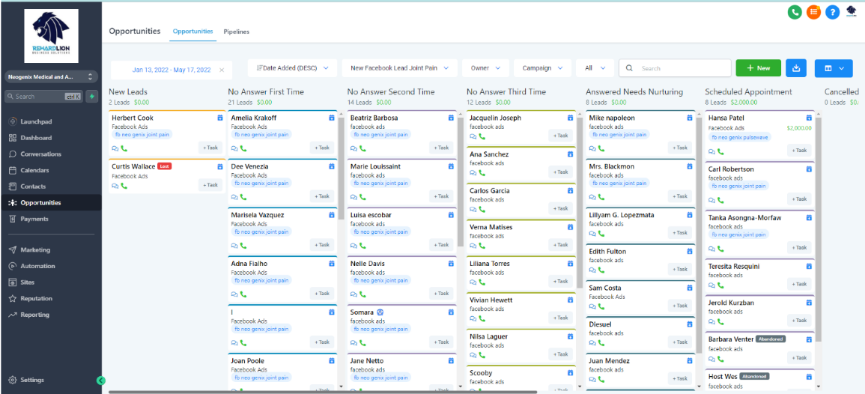The image size is (865, 394).
Task: Open chat icon on Dee Venezia card
Action: [234, 196]
